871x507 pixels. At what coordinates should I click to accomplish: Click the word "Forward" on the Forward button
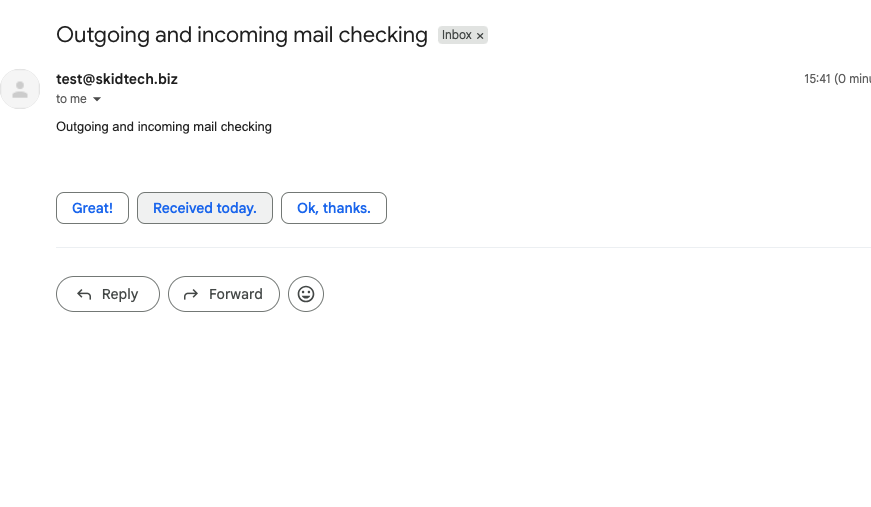point(236,294)
